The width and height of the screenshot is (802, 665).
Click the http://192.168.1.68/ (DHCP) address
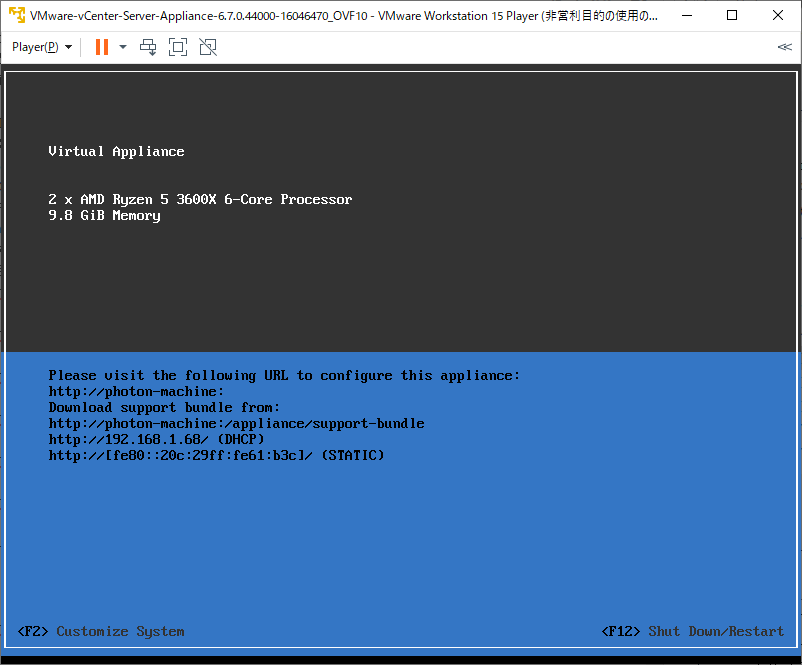pyautogui.click(x=157, y=439)
